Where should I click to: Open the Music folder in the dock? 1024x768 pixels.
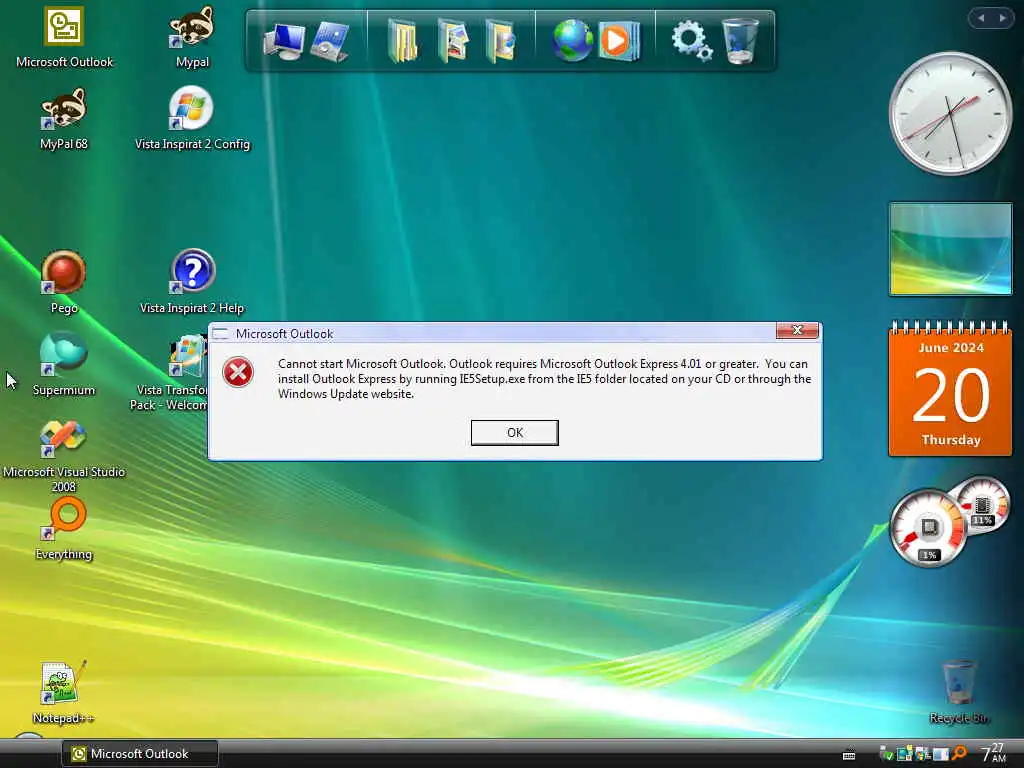[500, 40]
